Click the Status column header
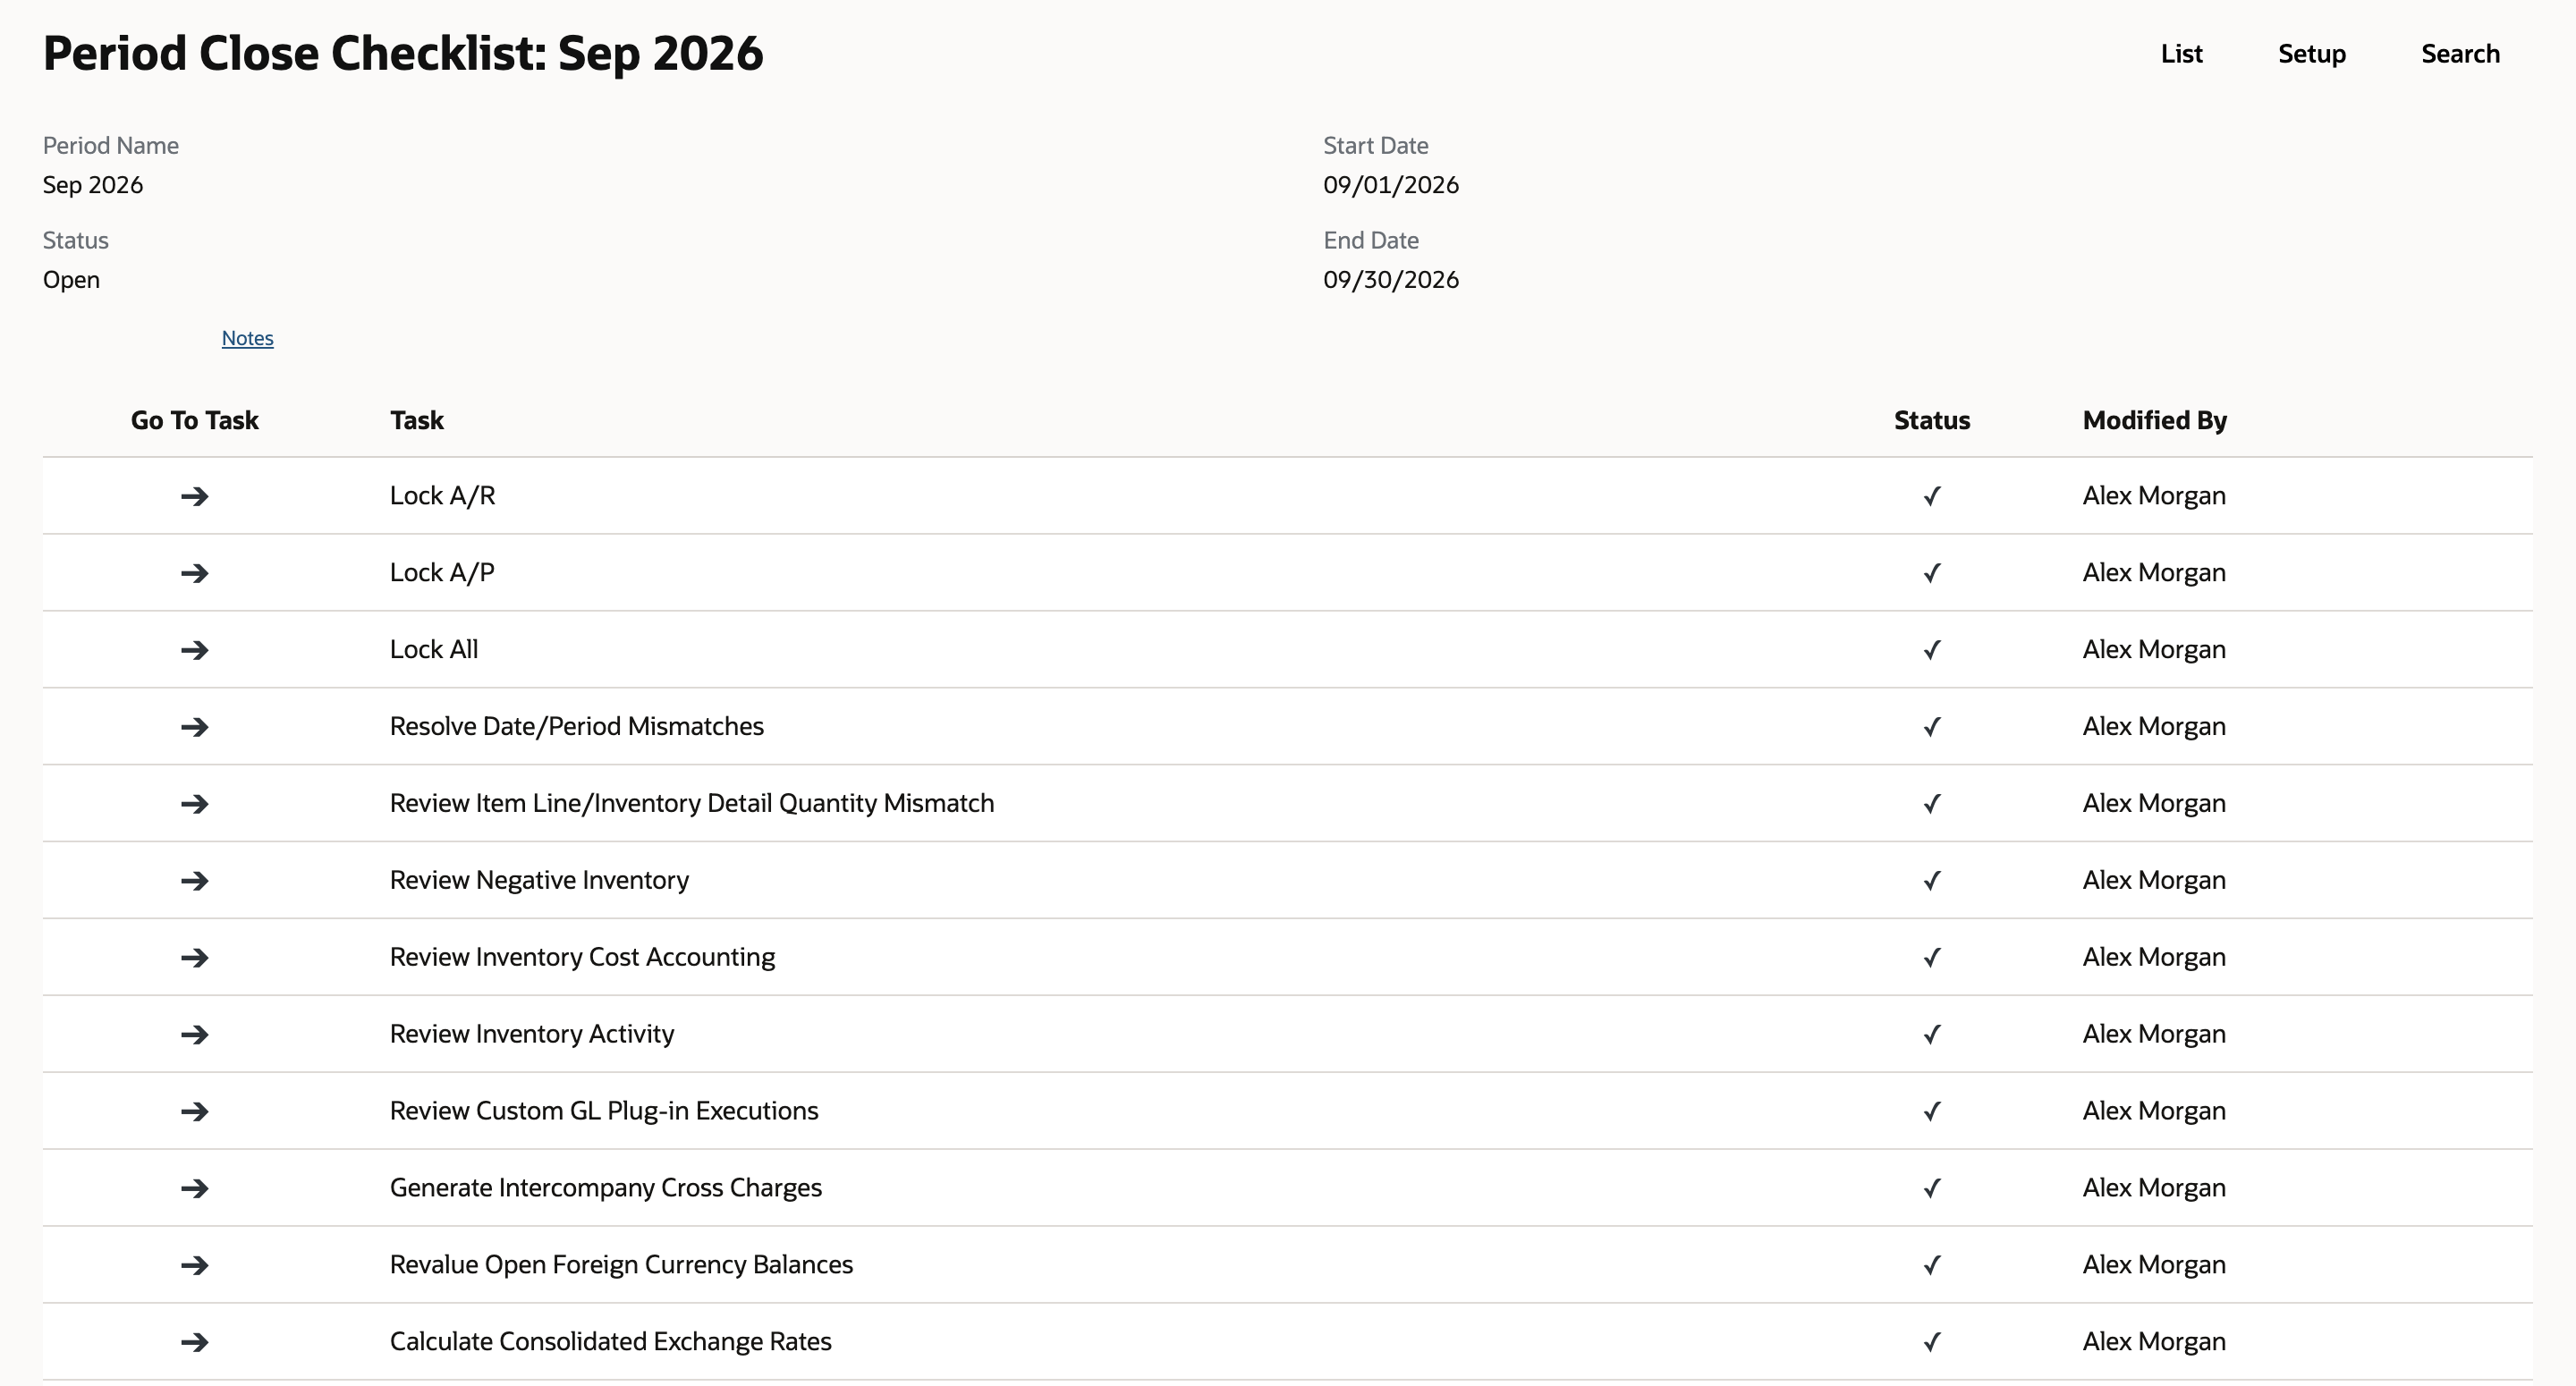 pyautogui.click(x=1932, y=420)
